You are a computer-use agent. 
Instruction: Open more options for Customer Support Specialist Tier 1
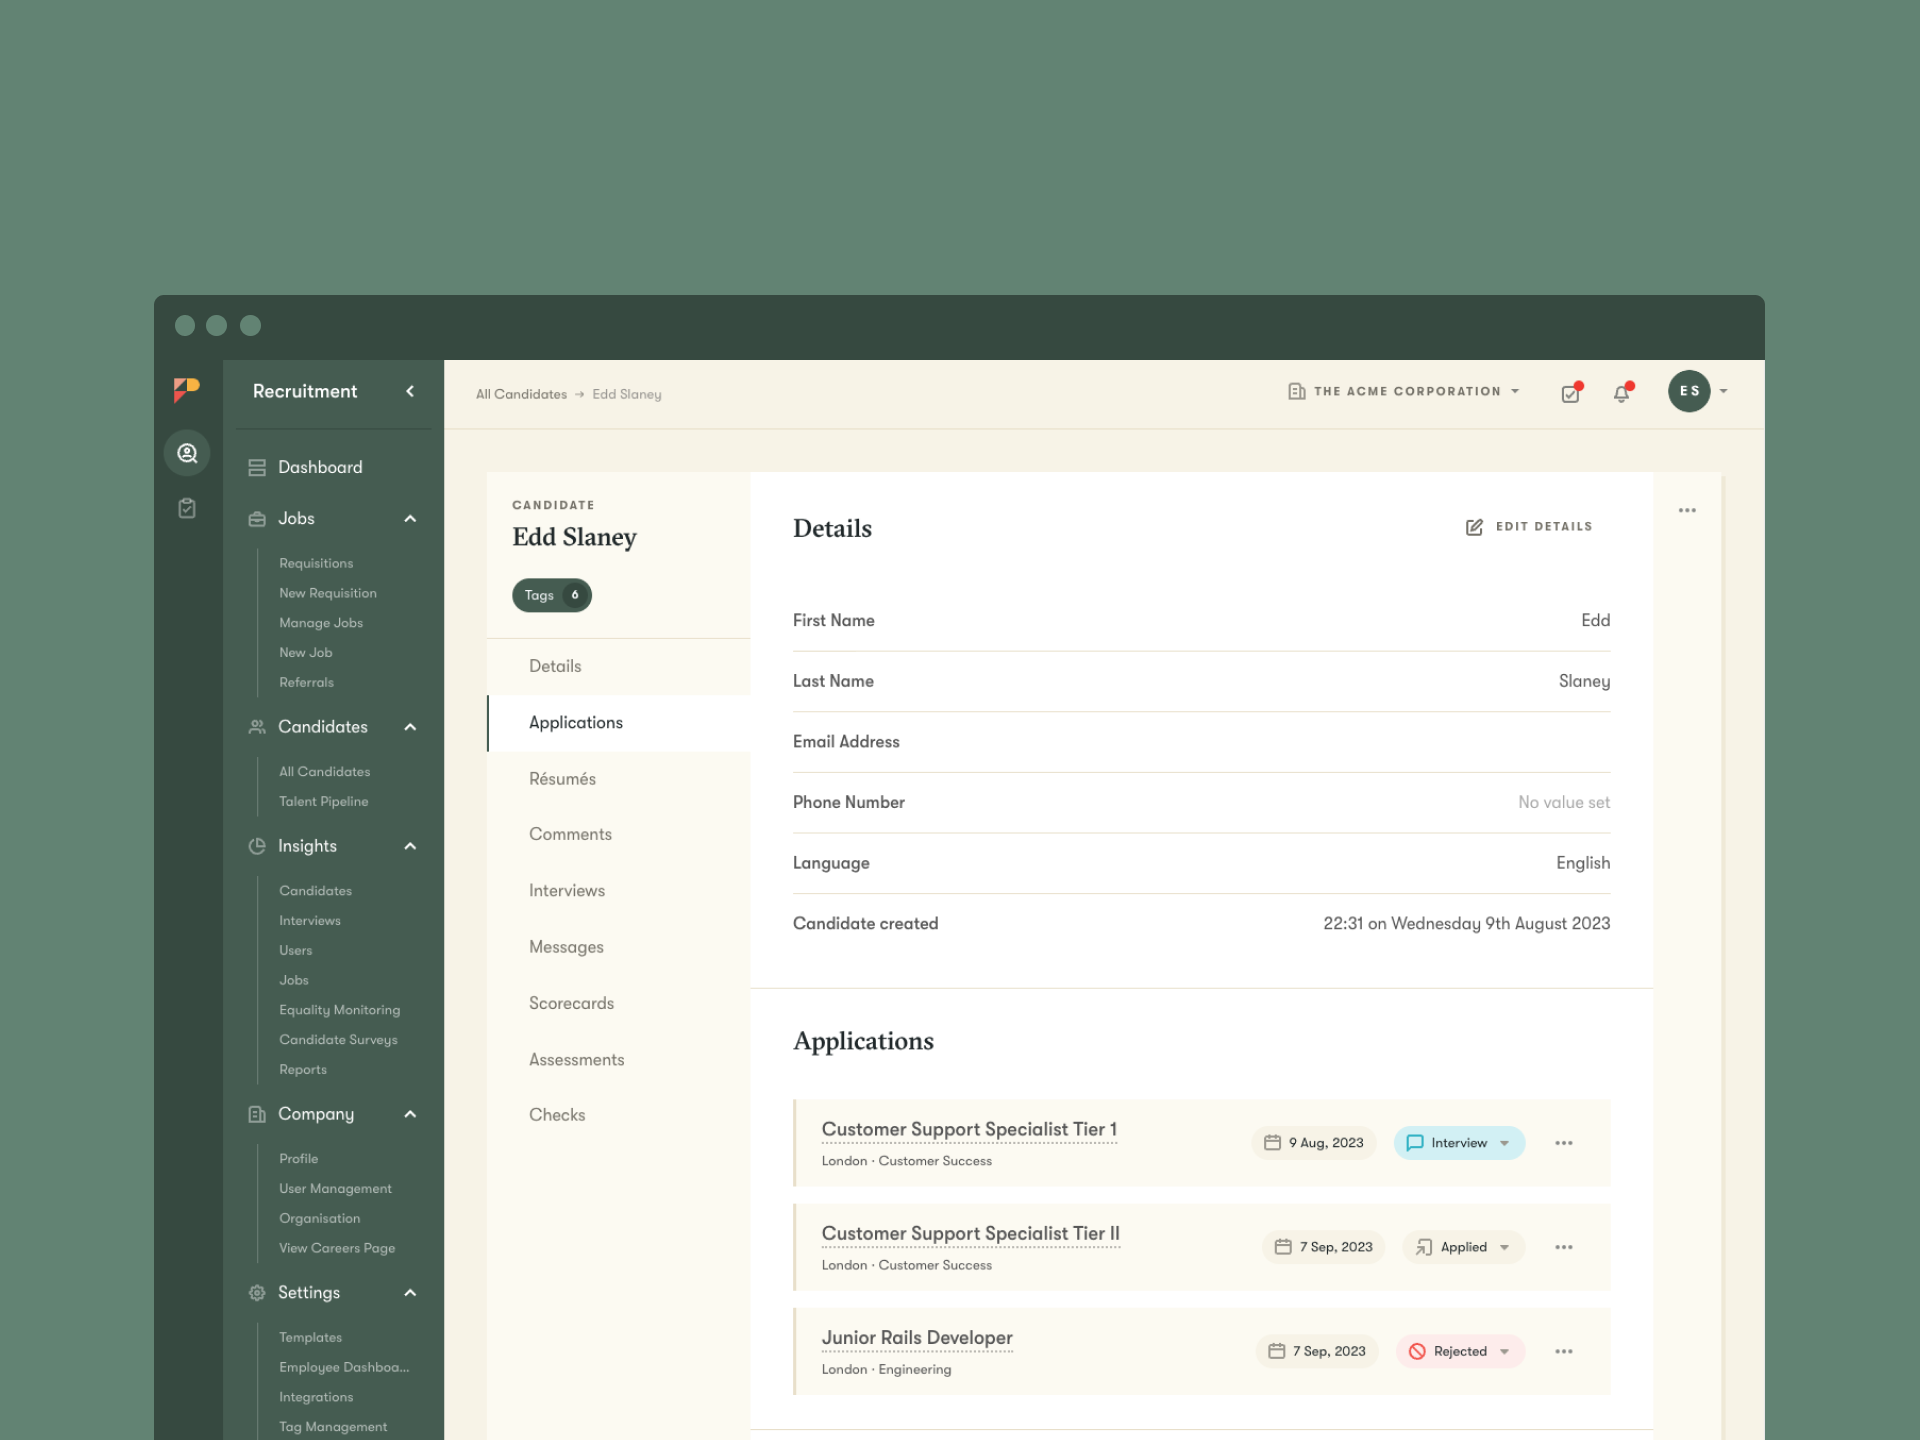point(1563,1143)
